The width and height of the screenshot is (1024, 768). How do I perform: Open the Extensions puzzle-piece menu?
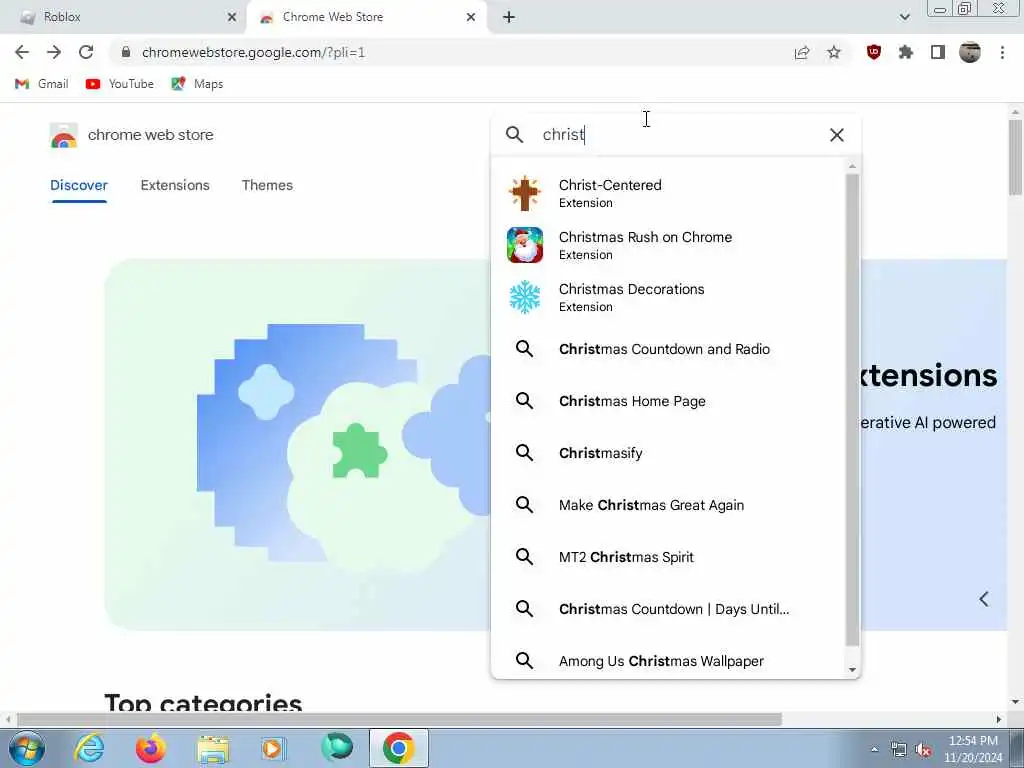point(906,52)
